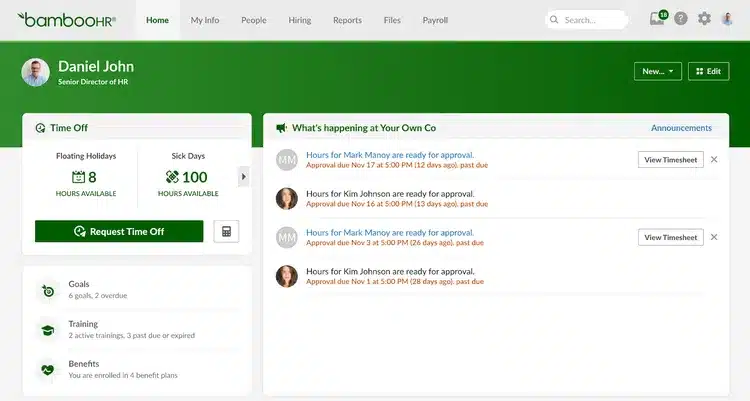Open the People tab

point(254,20)
